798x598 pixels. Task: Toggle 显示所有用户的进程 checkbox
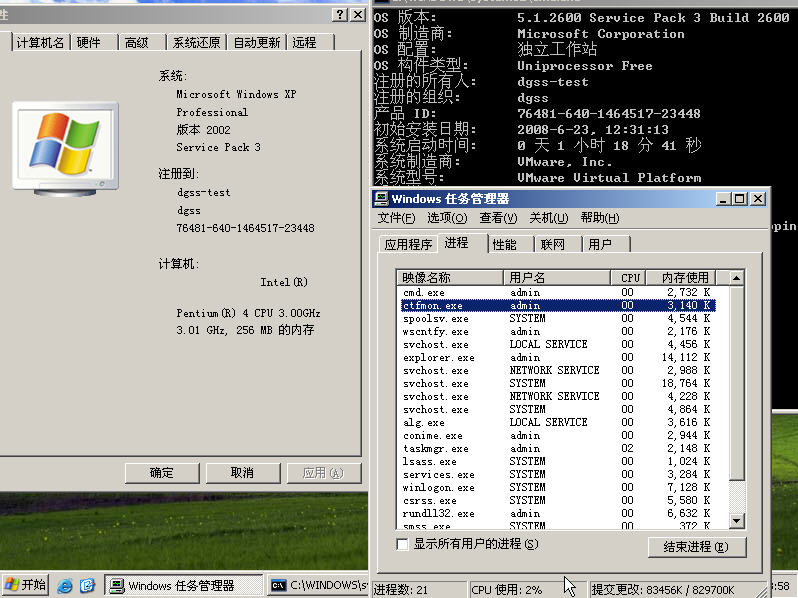[402, 545]
